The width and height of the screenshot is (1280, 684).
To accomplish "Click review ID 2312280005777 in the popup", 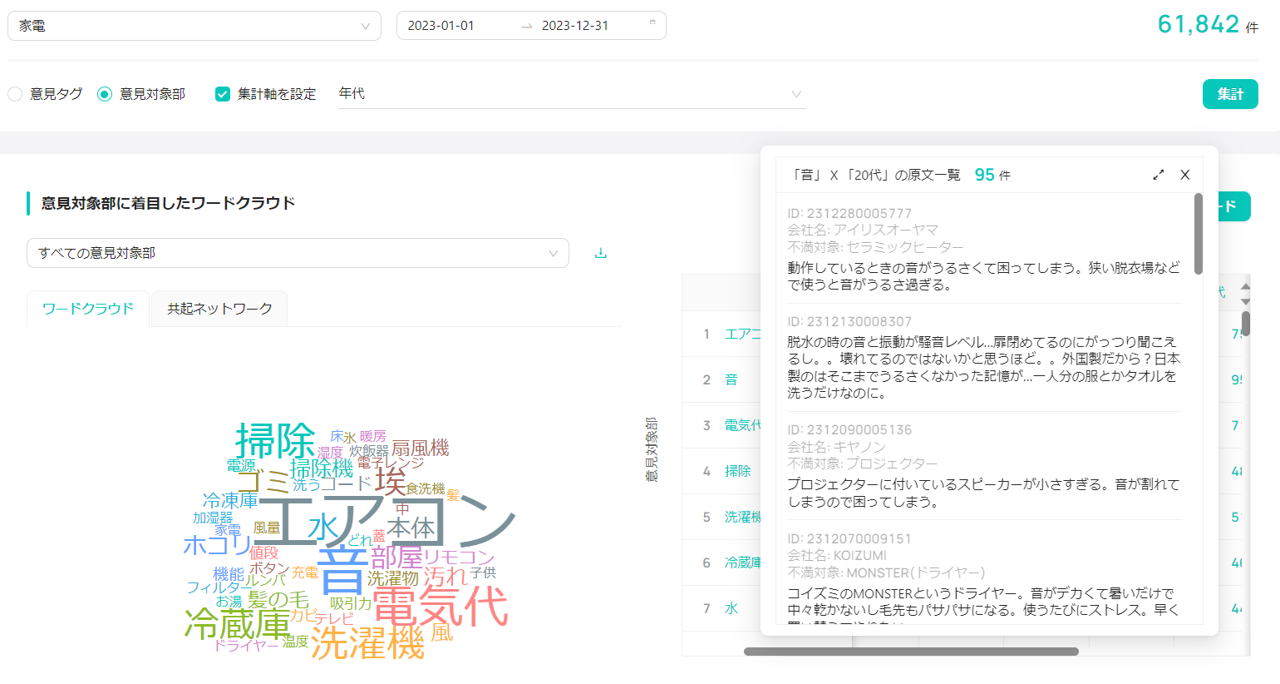I will click(849, 213).
